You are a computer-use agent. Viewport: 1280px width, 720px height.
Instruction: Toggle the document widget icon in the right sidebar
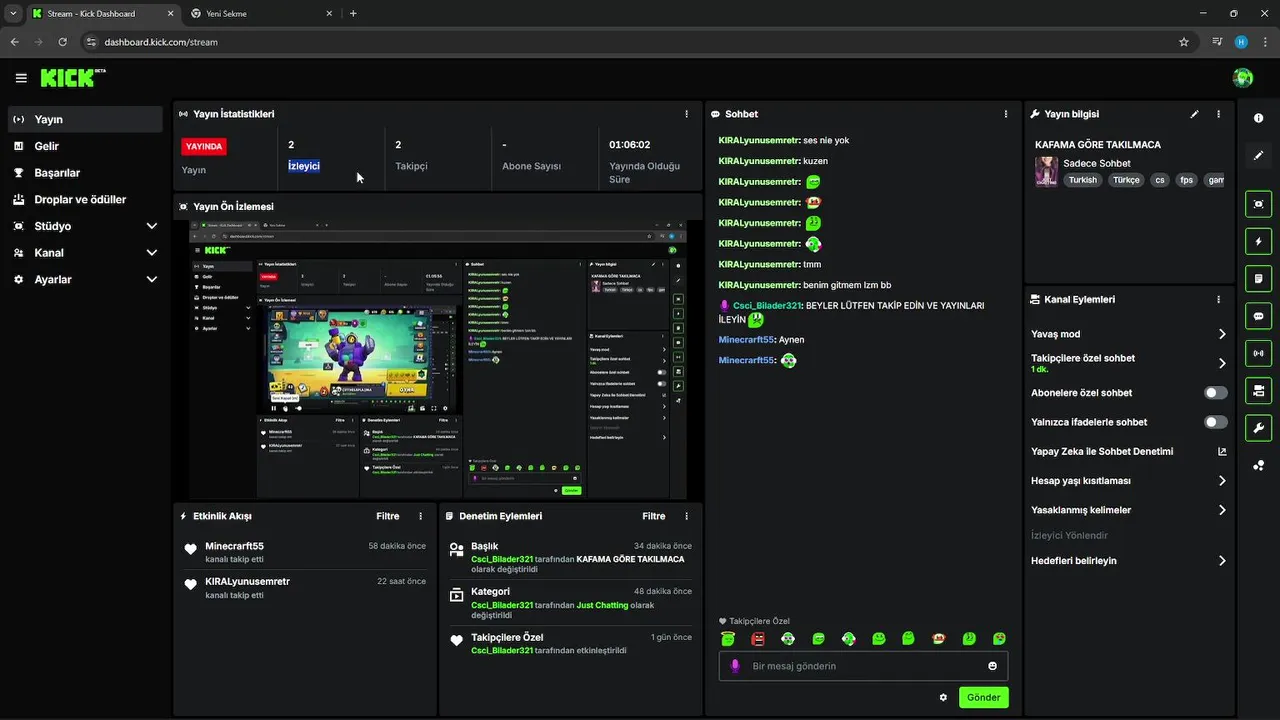[x=1258, y=278]
